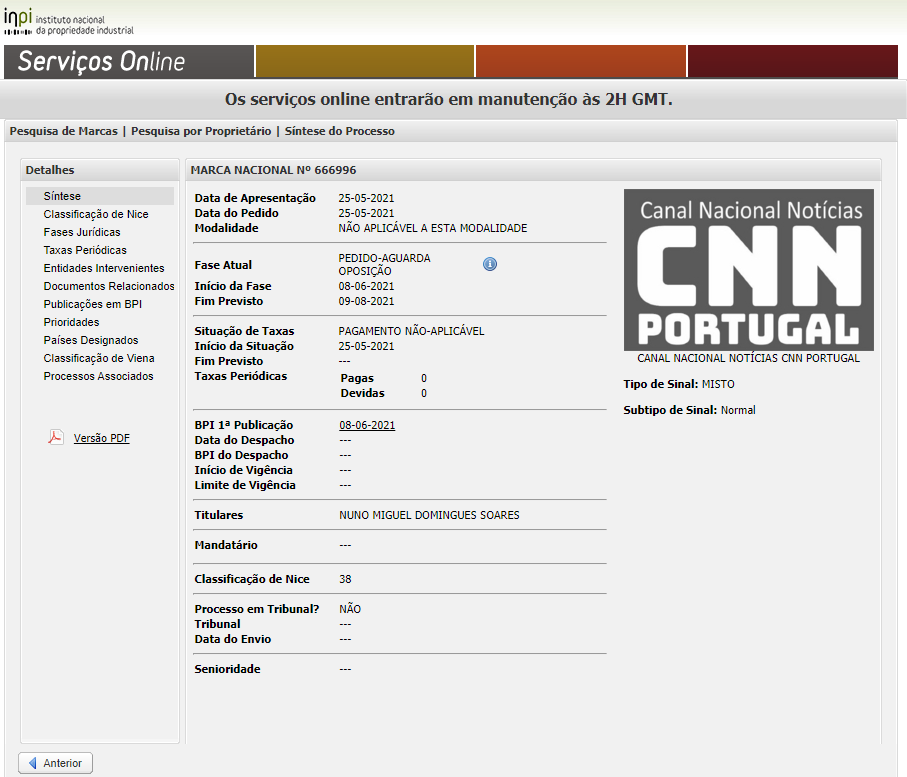The width and height of the screenshot is (907, 777).
Task: Open BPI publication date 08-06-2021 link
Action: pyautogui.click(x=367, y=425)
